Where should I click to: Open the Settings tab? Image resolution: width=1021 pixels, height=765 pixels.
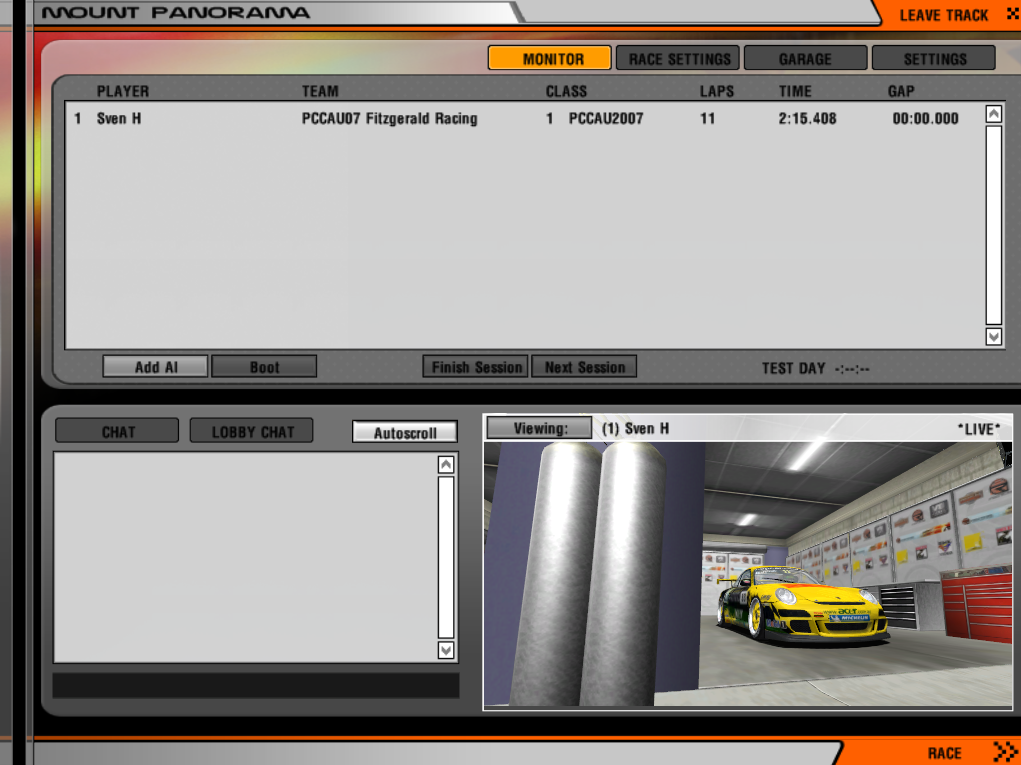click(x=934, y=58)
